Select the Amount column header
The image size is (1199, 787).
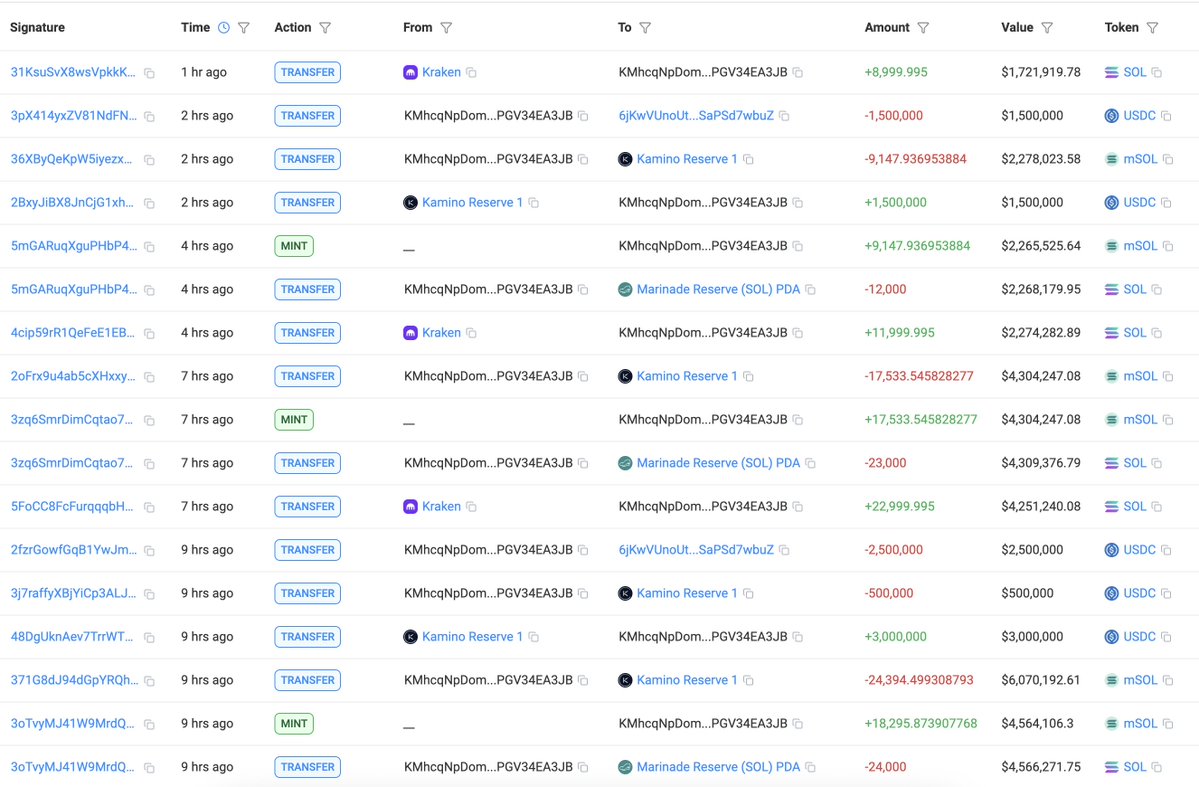point(887,28)
